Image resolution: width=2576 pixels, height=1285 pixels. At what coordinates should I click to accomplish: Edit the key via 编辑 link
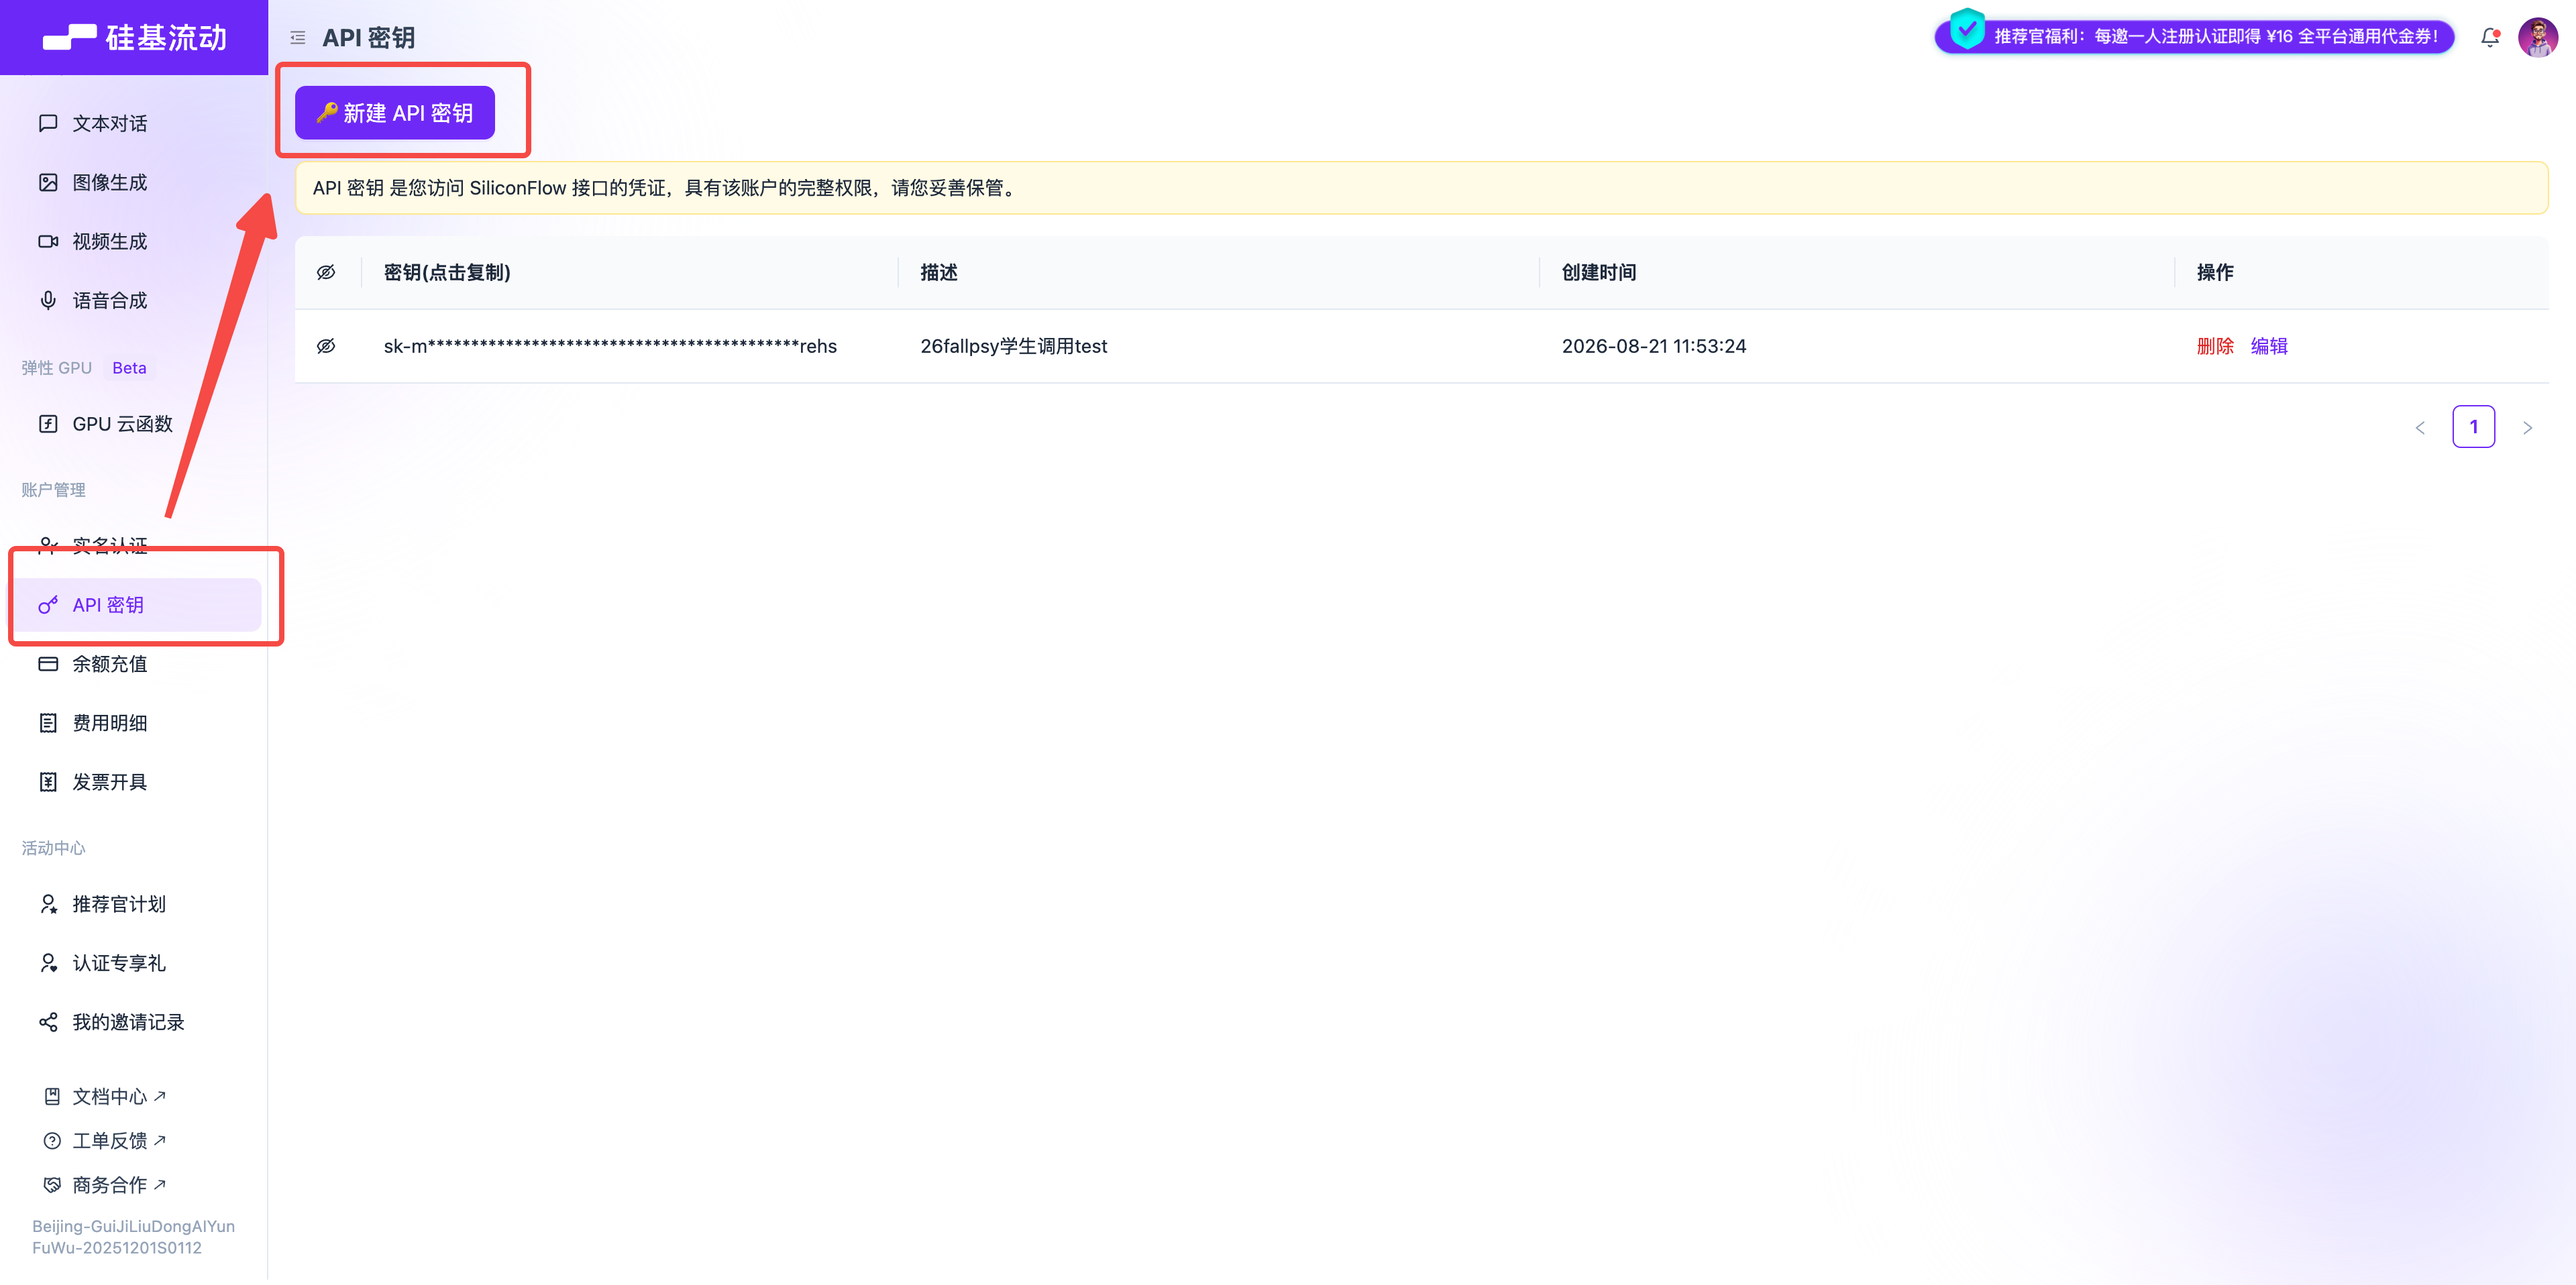[x=2269, y=346]
